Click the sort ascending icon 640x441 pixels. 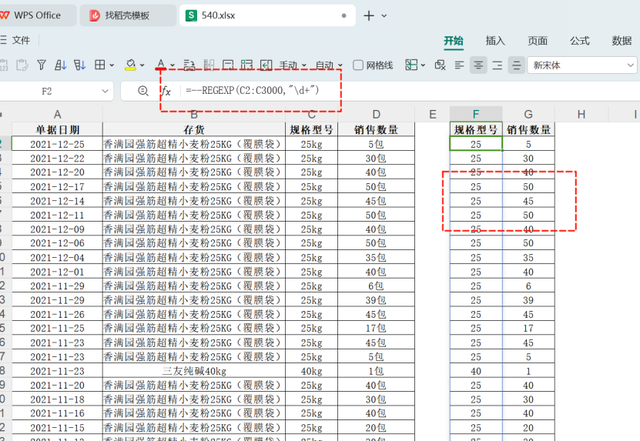click(60, 65)
